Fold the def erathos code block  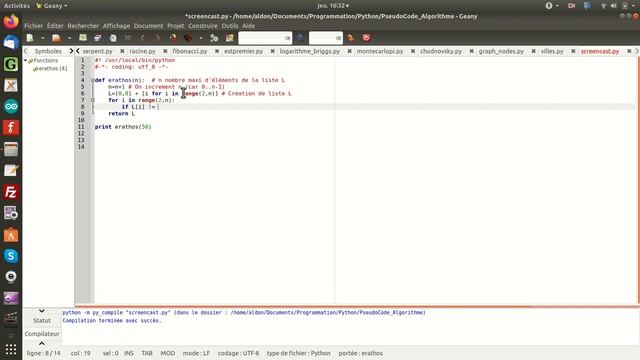93,80
